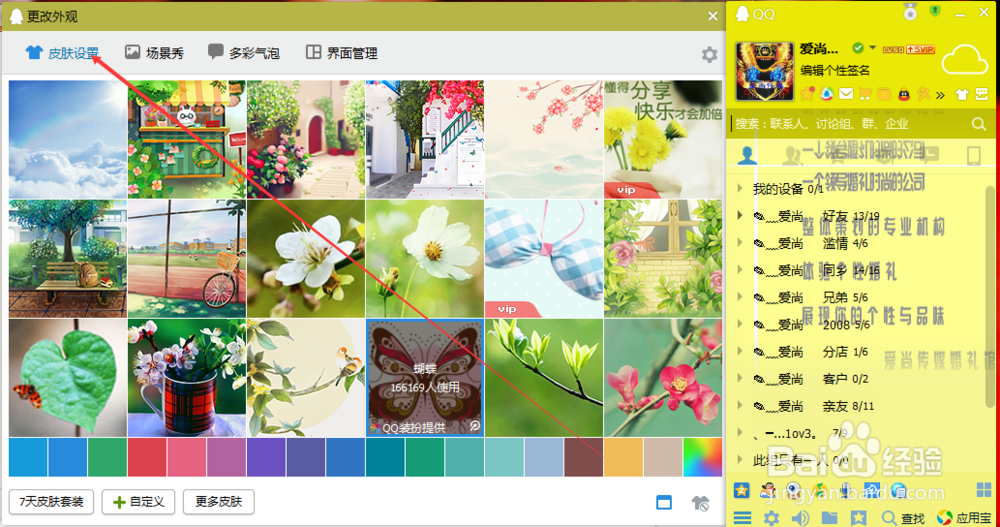The image size is (1000, 527).
Task: Pick the red color swatch
Action: coord(147,457)
